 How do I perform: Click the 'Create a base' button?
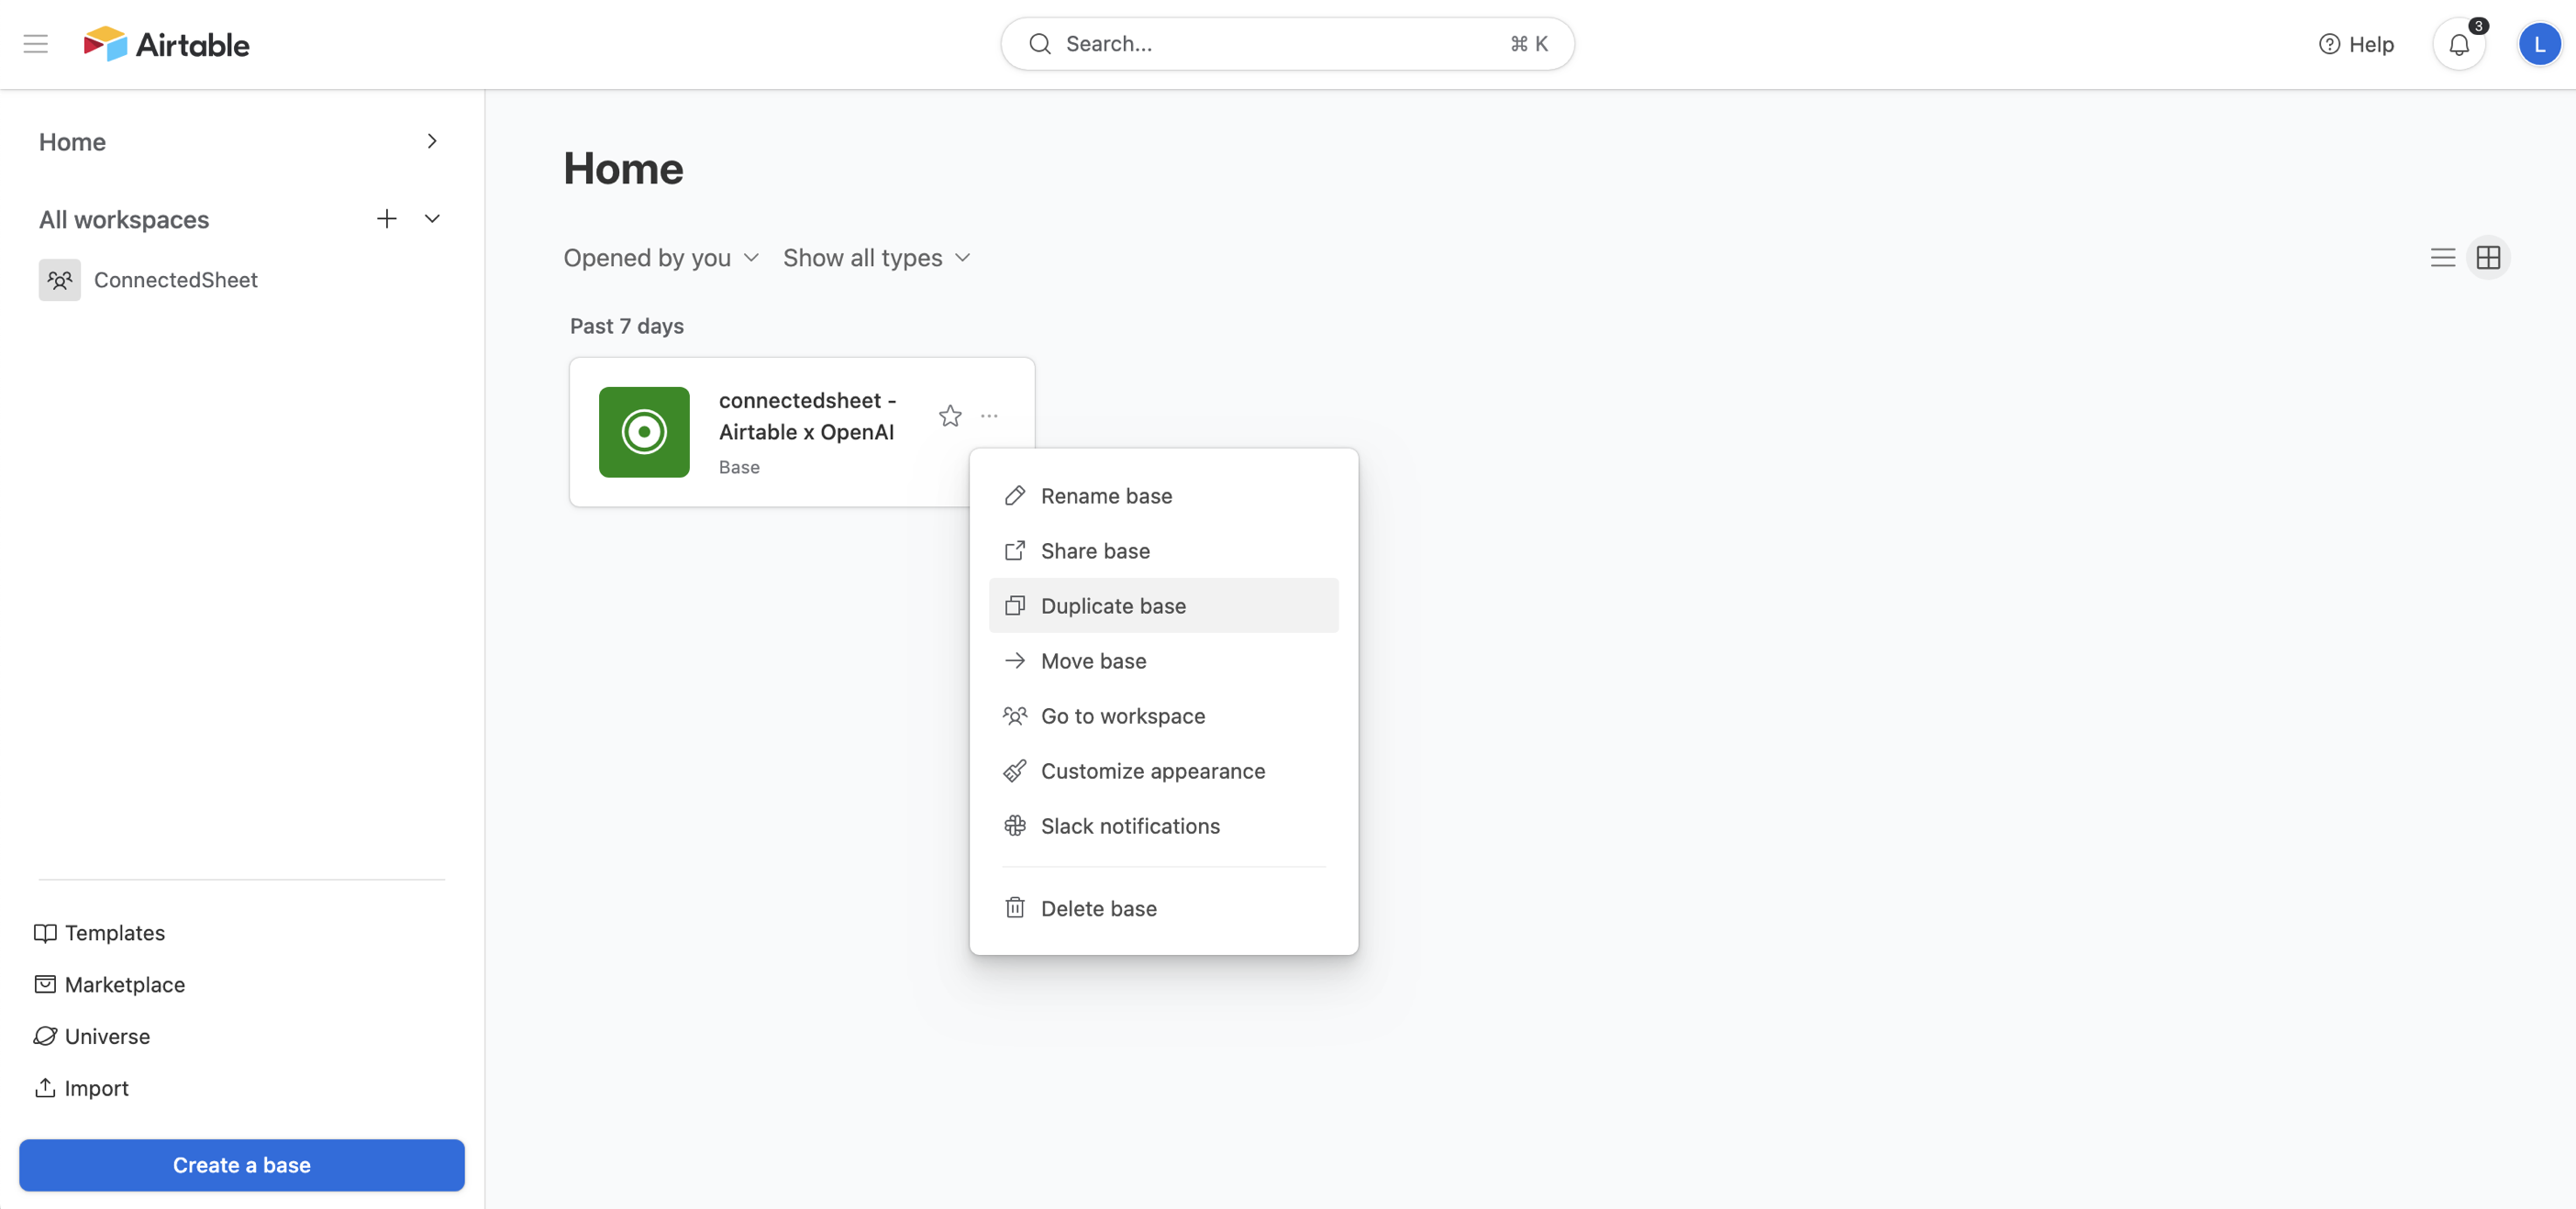[241, 1165]
